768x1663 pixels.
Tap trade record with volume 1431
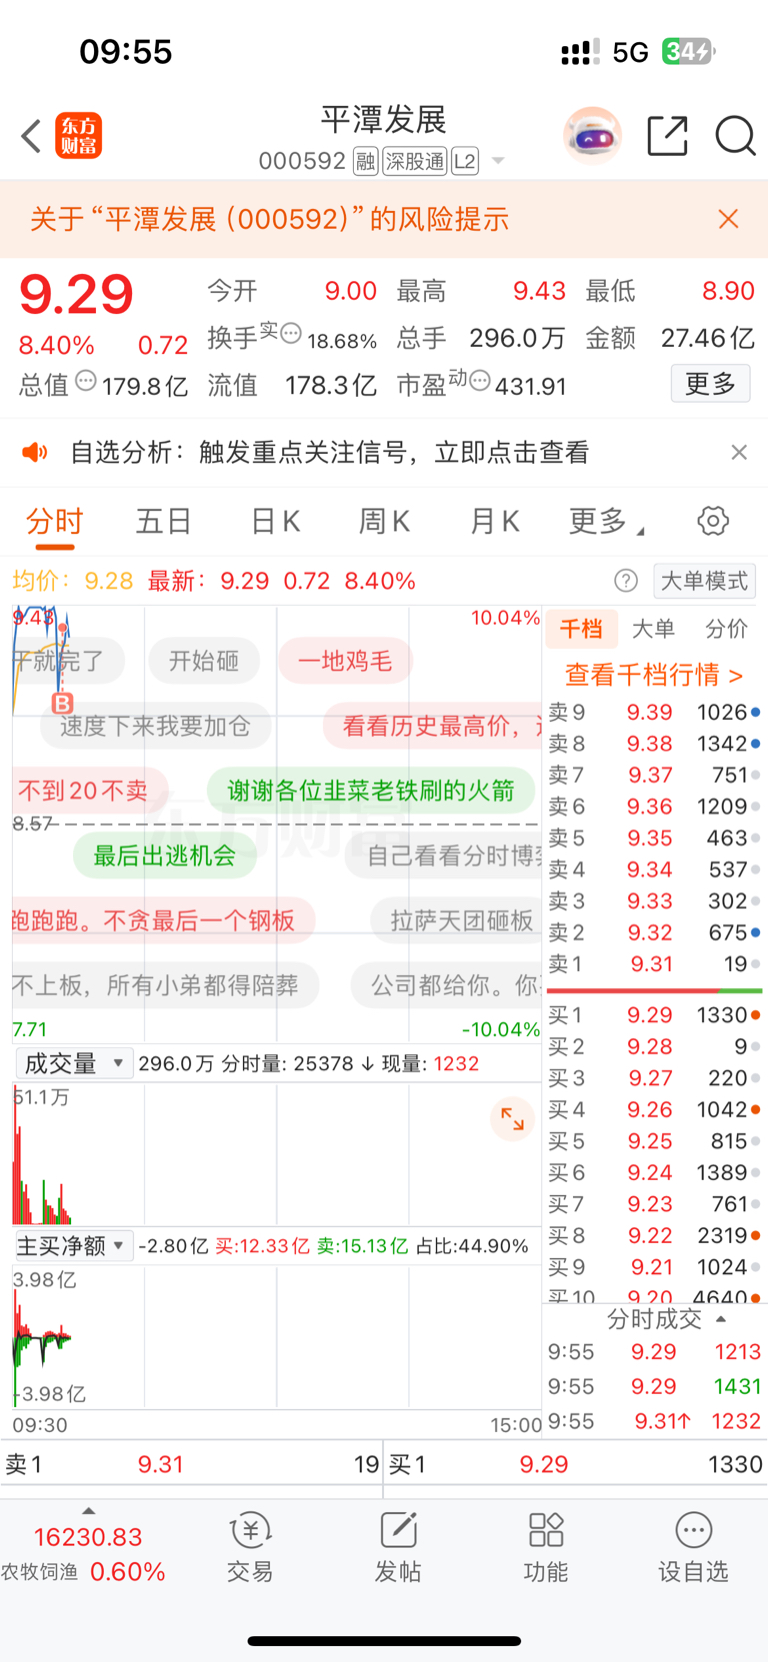tap(654, 1387)
